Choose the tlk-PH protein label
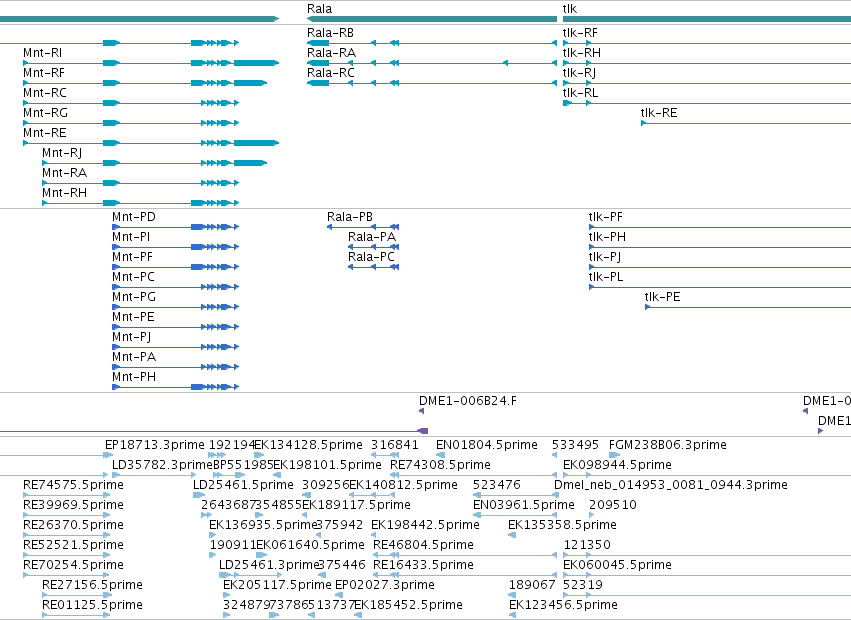This screenshot has width=851, height=620. [607, 238]
